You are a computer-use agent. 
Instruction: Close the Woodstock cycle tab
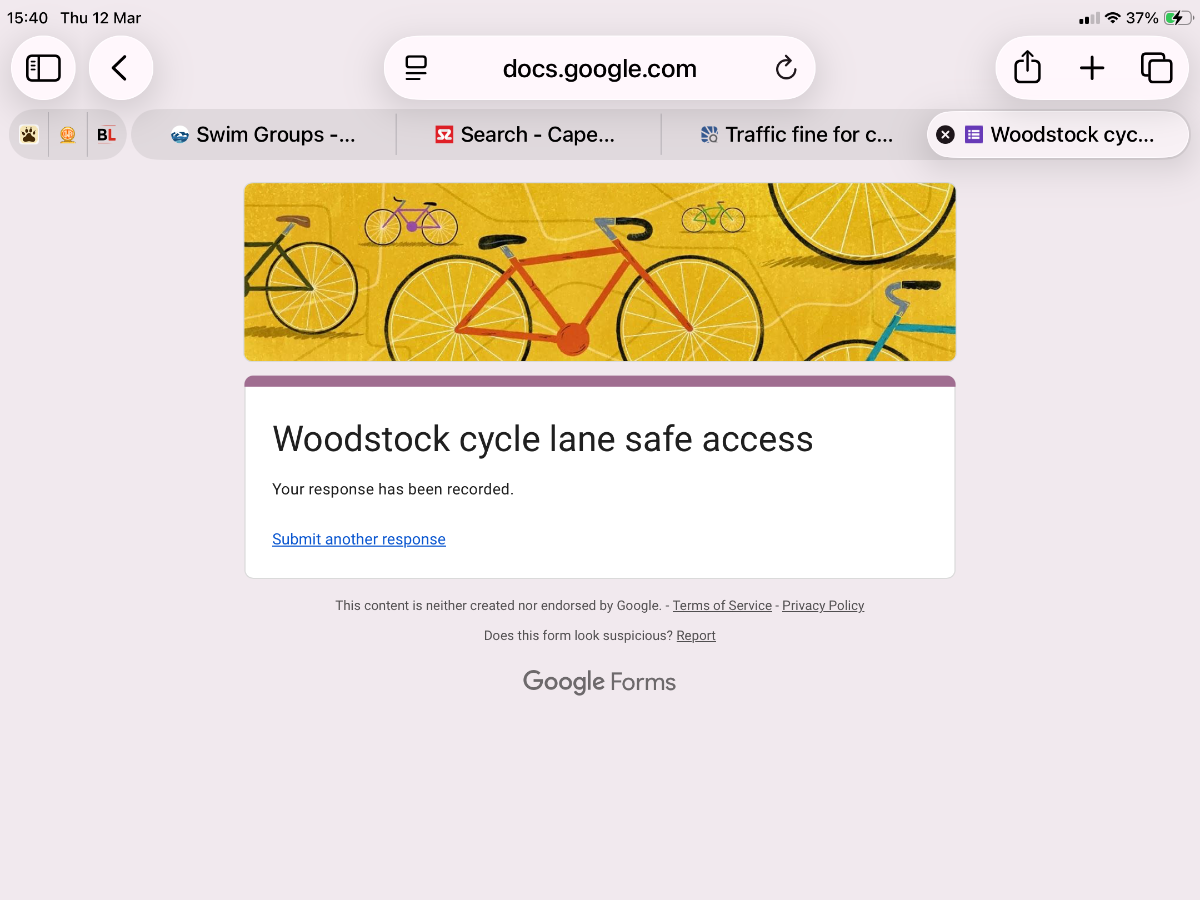point(945,135)
